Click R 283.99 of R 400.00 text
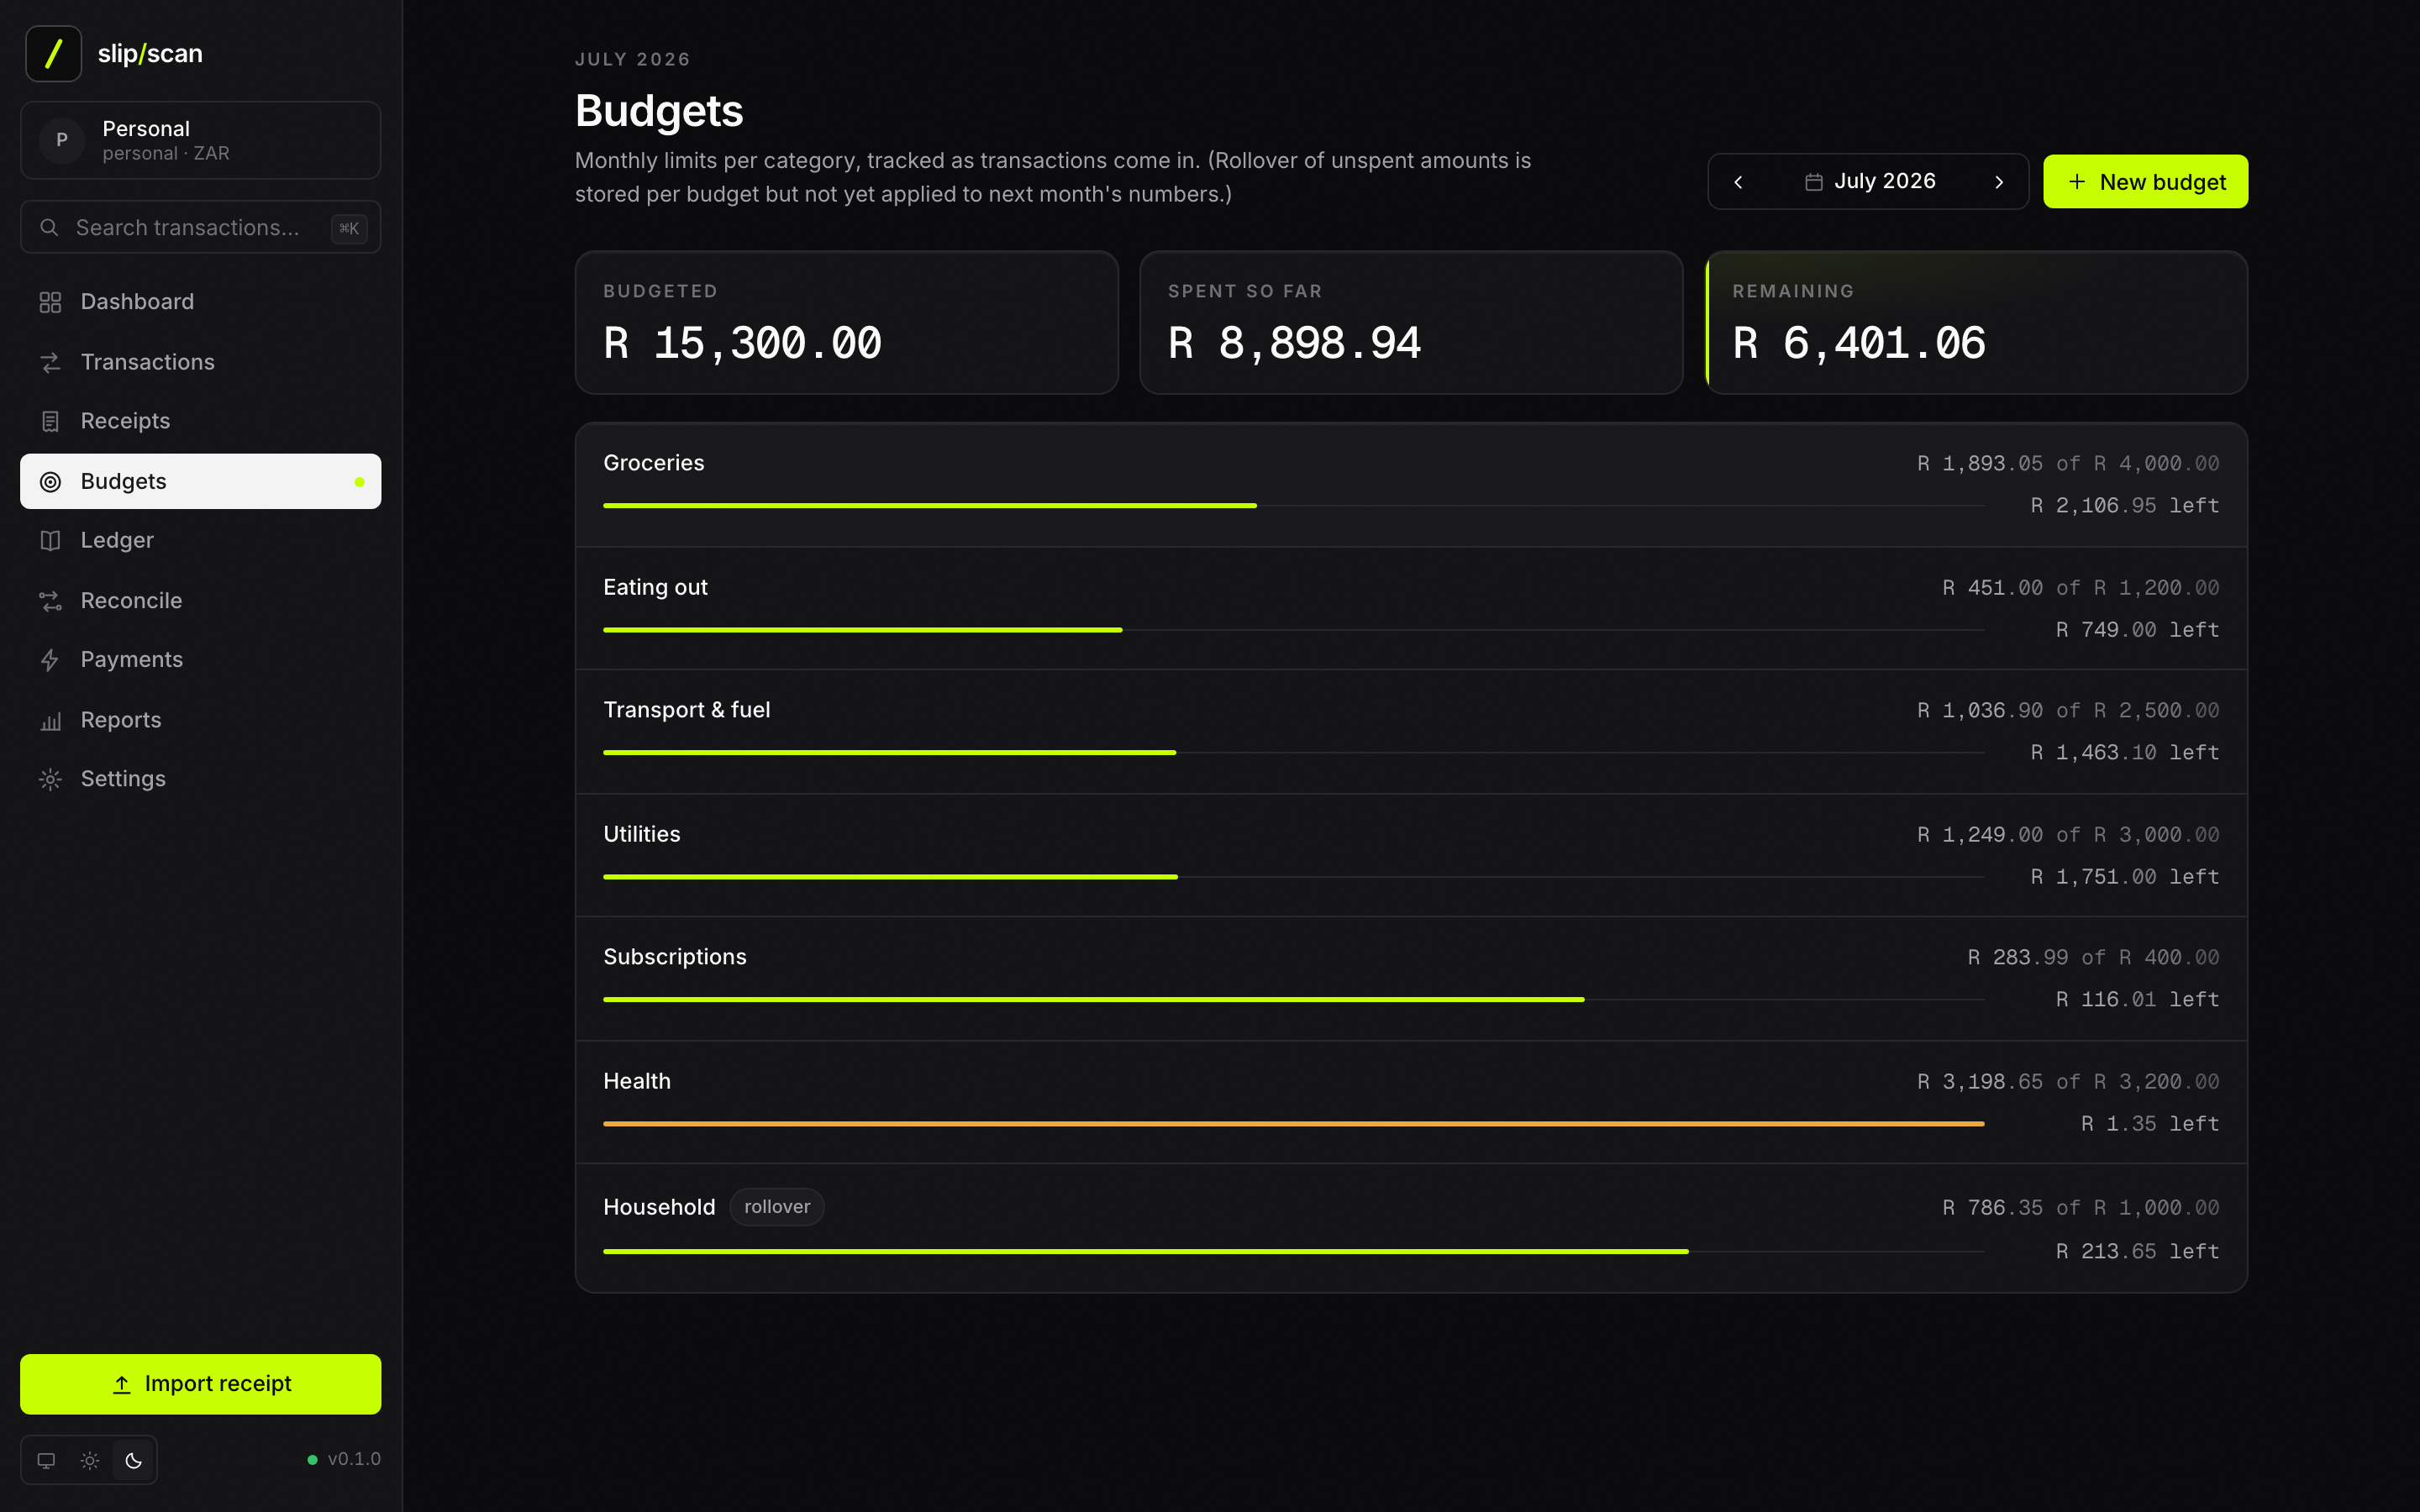The height and width of the screenshot is (1512, 2420). click(2093, 958)
